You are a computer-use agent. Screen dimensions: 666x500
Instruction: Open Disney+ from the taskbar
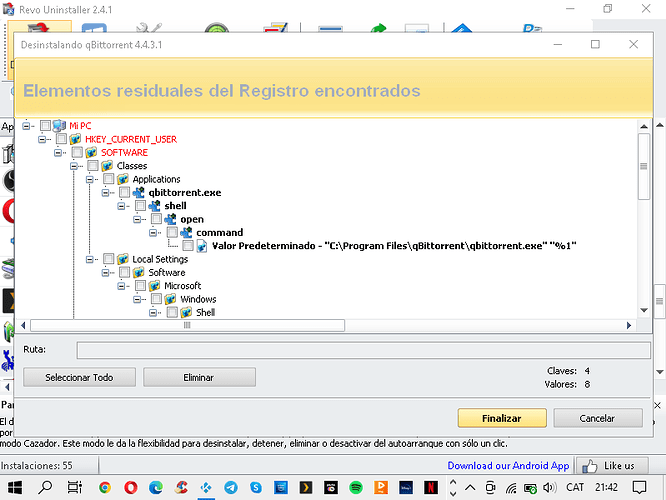tap(406, 487)
